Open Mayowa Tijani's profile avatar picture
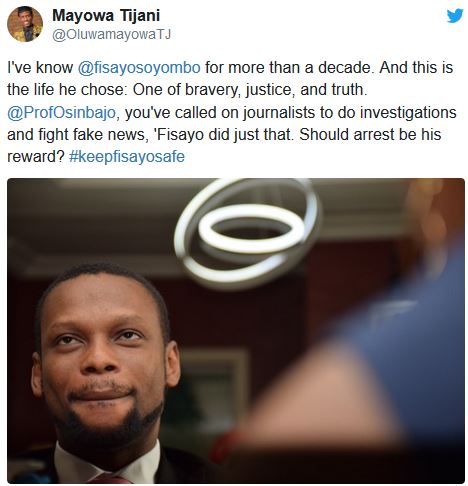468x486 pixels. pos(25,24)
